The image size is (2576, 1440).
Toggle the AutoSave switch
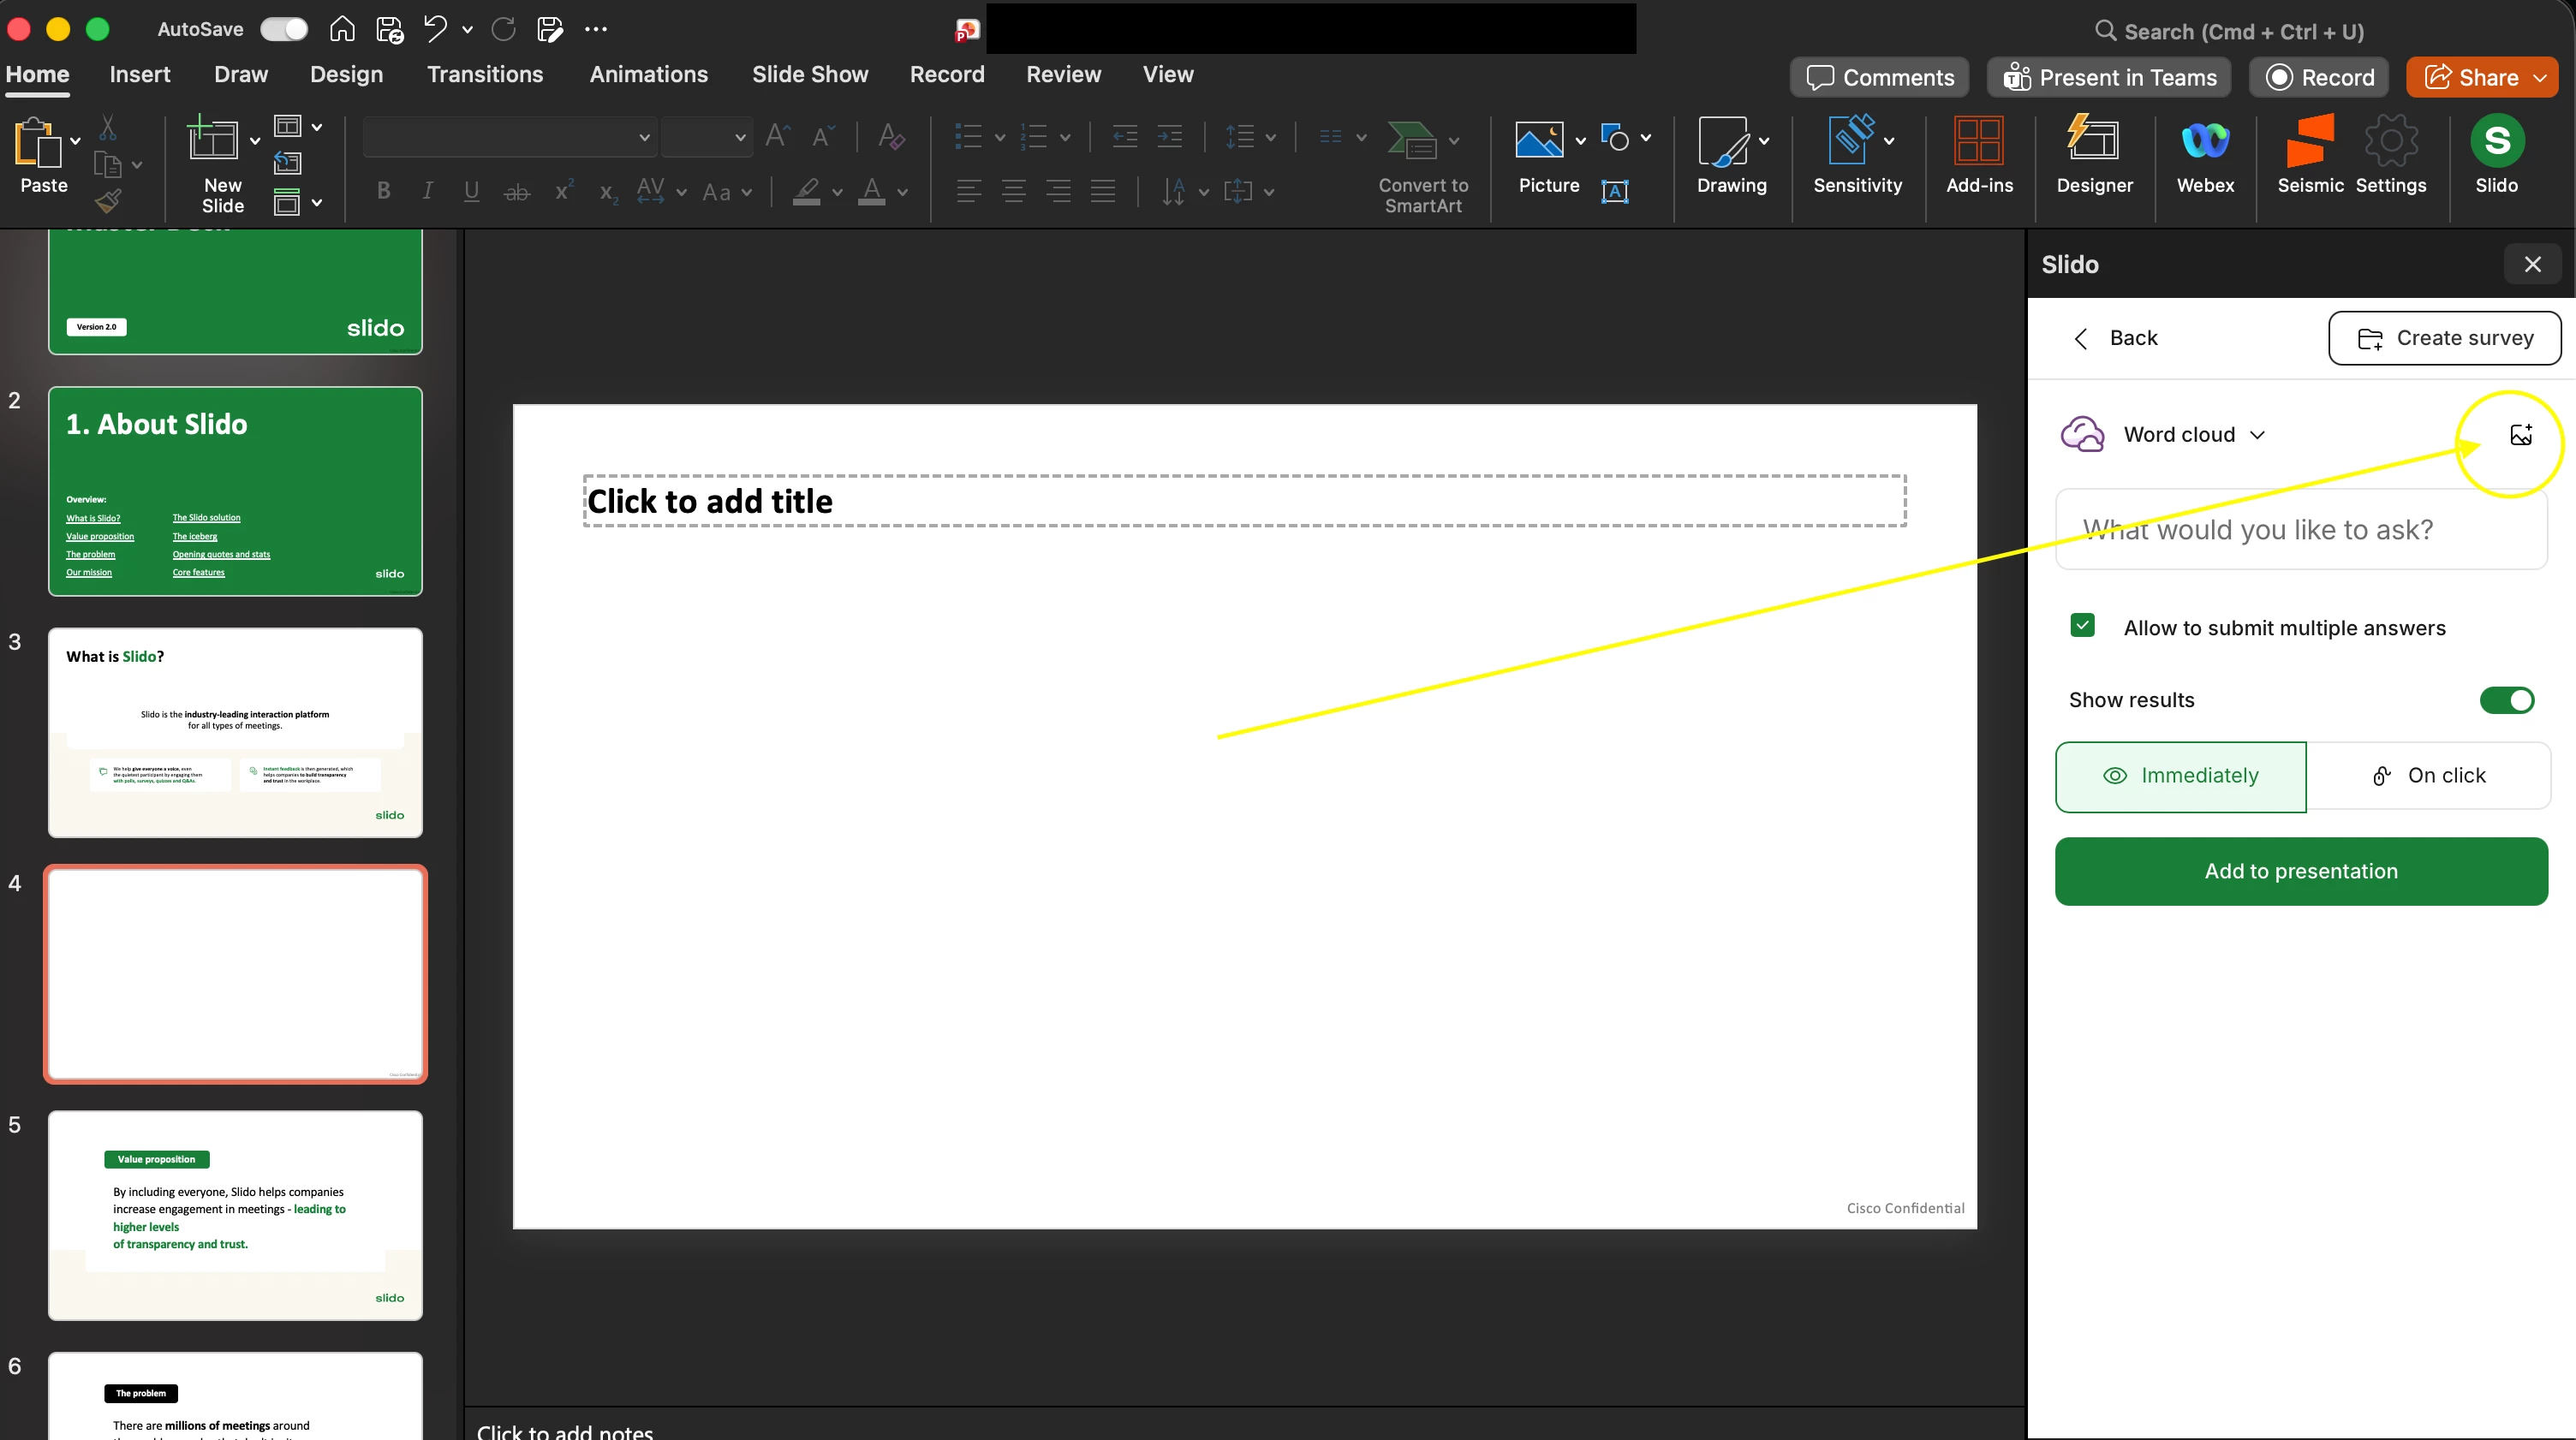tap(284, 29)
